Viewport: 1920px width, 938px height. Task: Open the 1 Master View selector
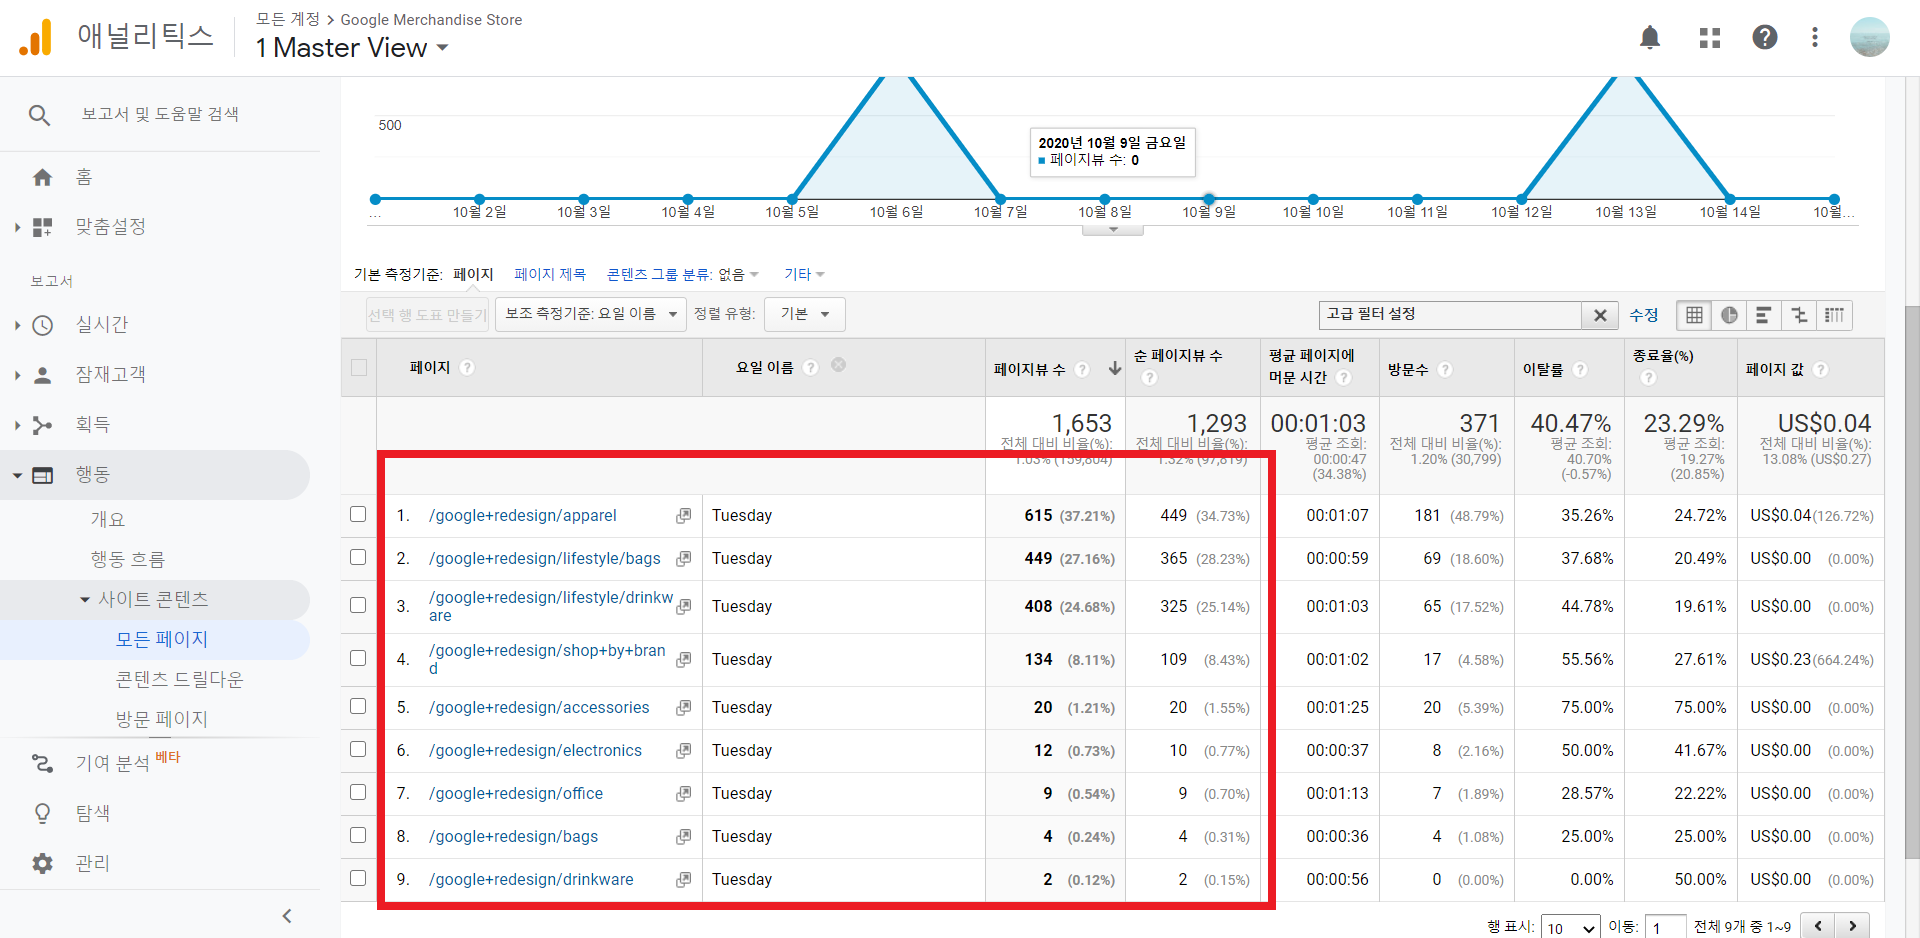click(x=351, y=47)
